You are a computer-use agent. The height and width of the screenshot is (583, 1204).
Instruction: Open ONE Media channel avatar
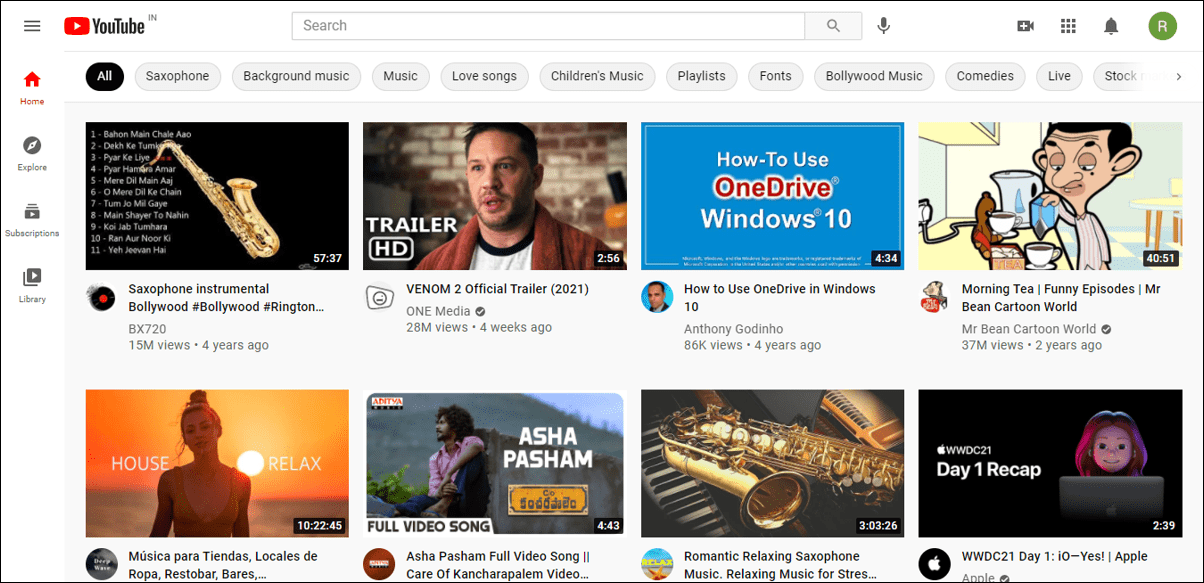[x=379, y=298]
